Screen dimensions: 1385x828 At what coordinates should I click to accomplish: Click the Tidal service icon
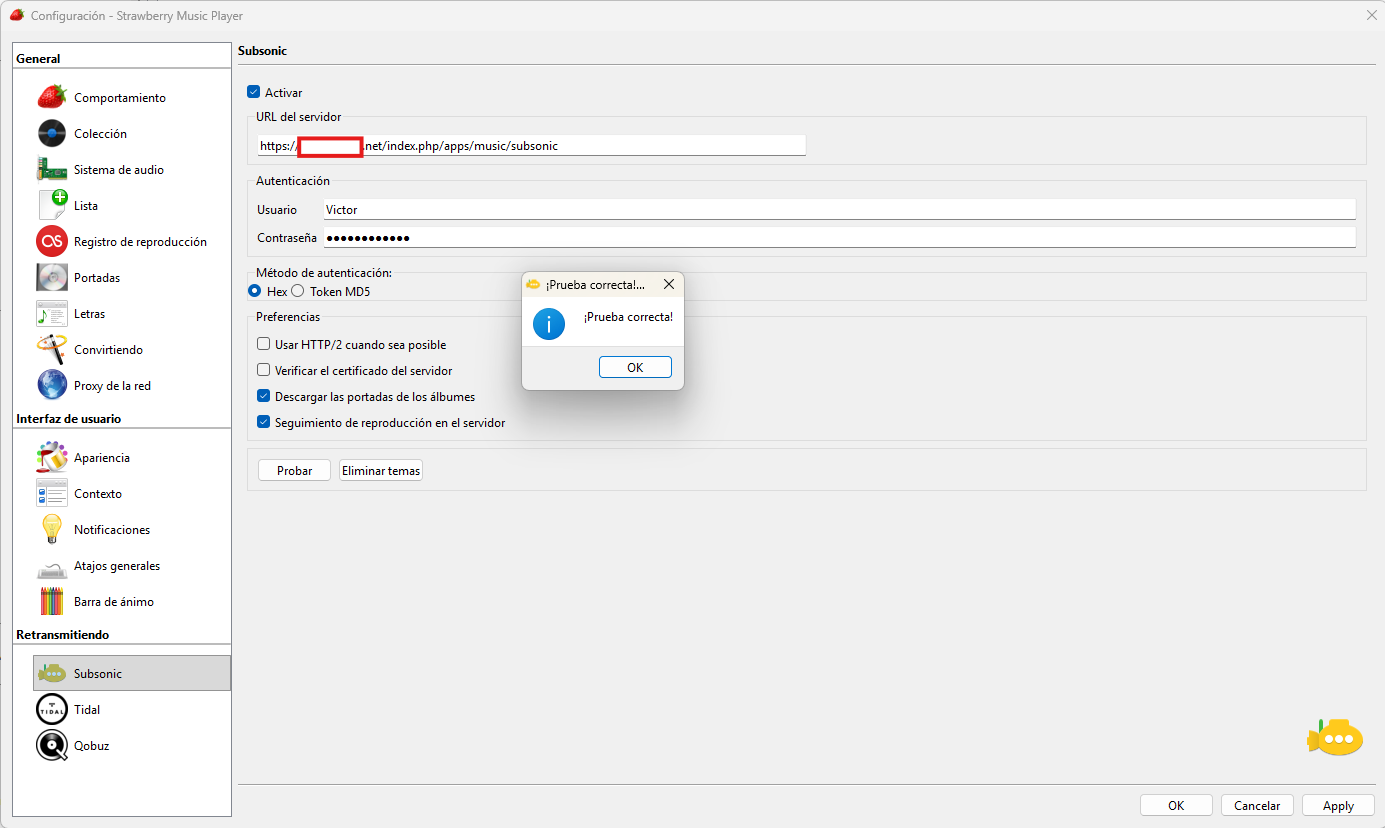52,710
